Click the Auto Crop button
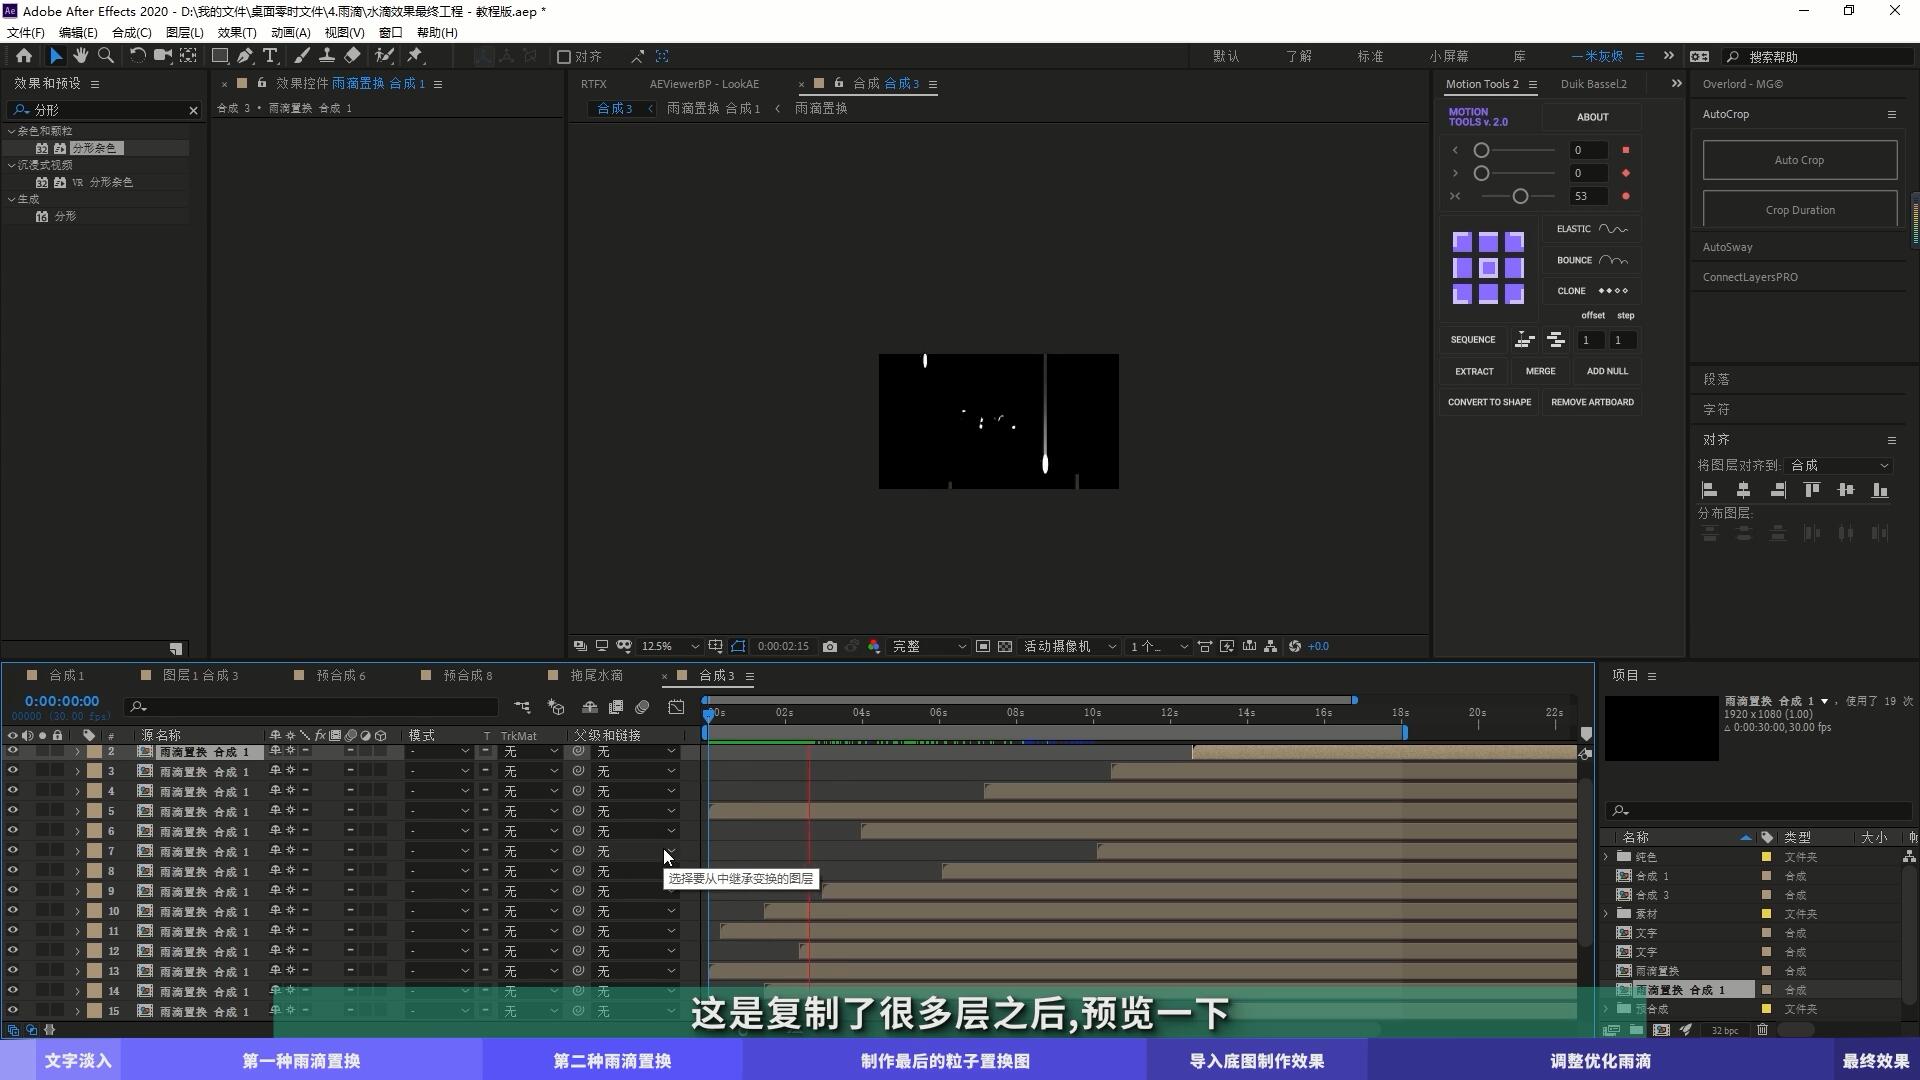This screenshot has width=1920, height=1080. (x=1799, y=160)
